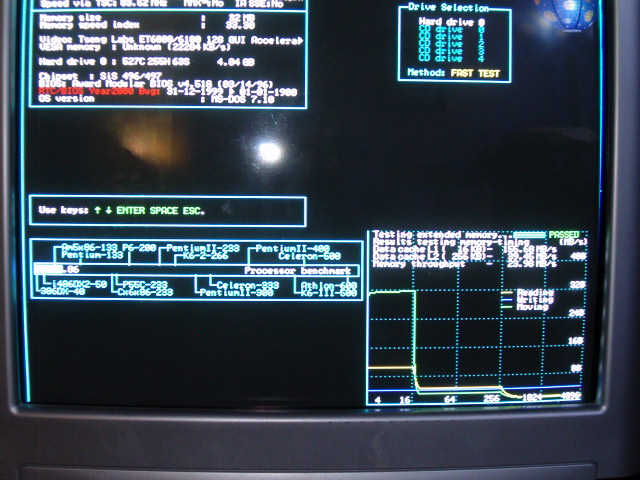Click the Tseng Labs ET6000 video line
640x480 pixels.
pyautogui.click(x=171, y=40)
